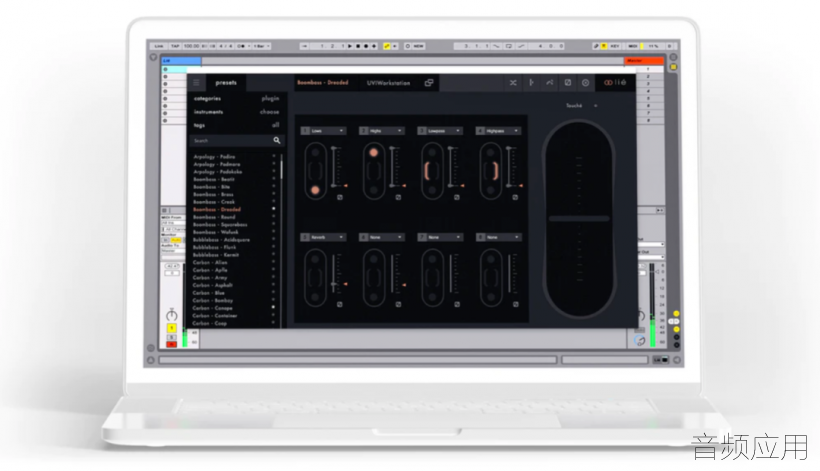
Task: Open the slot 4 Highpass dropdown
Action: point(498,131)
